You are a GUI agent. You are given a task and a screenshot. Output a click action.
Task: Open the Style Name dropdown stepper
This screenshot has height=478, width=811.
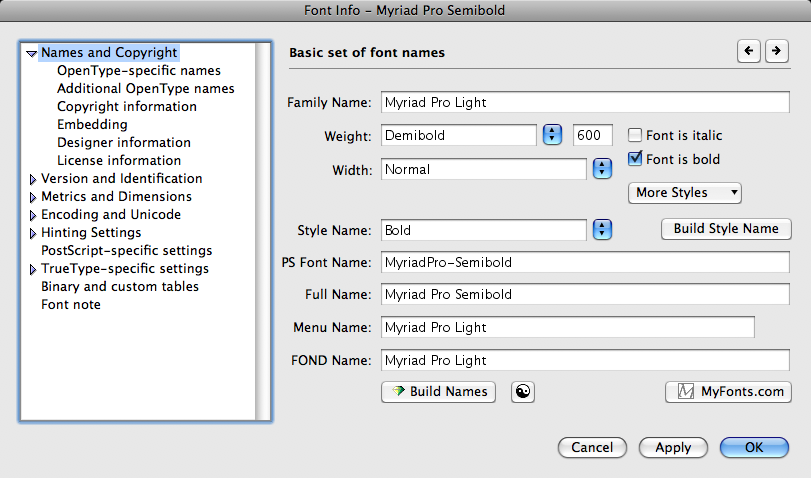tap(602, 230)
